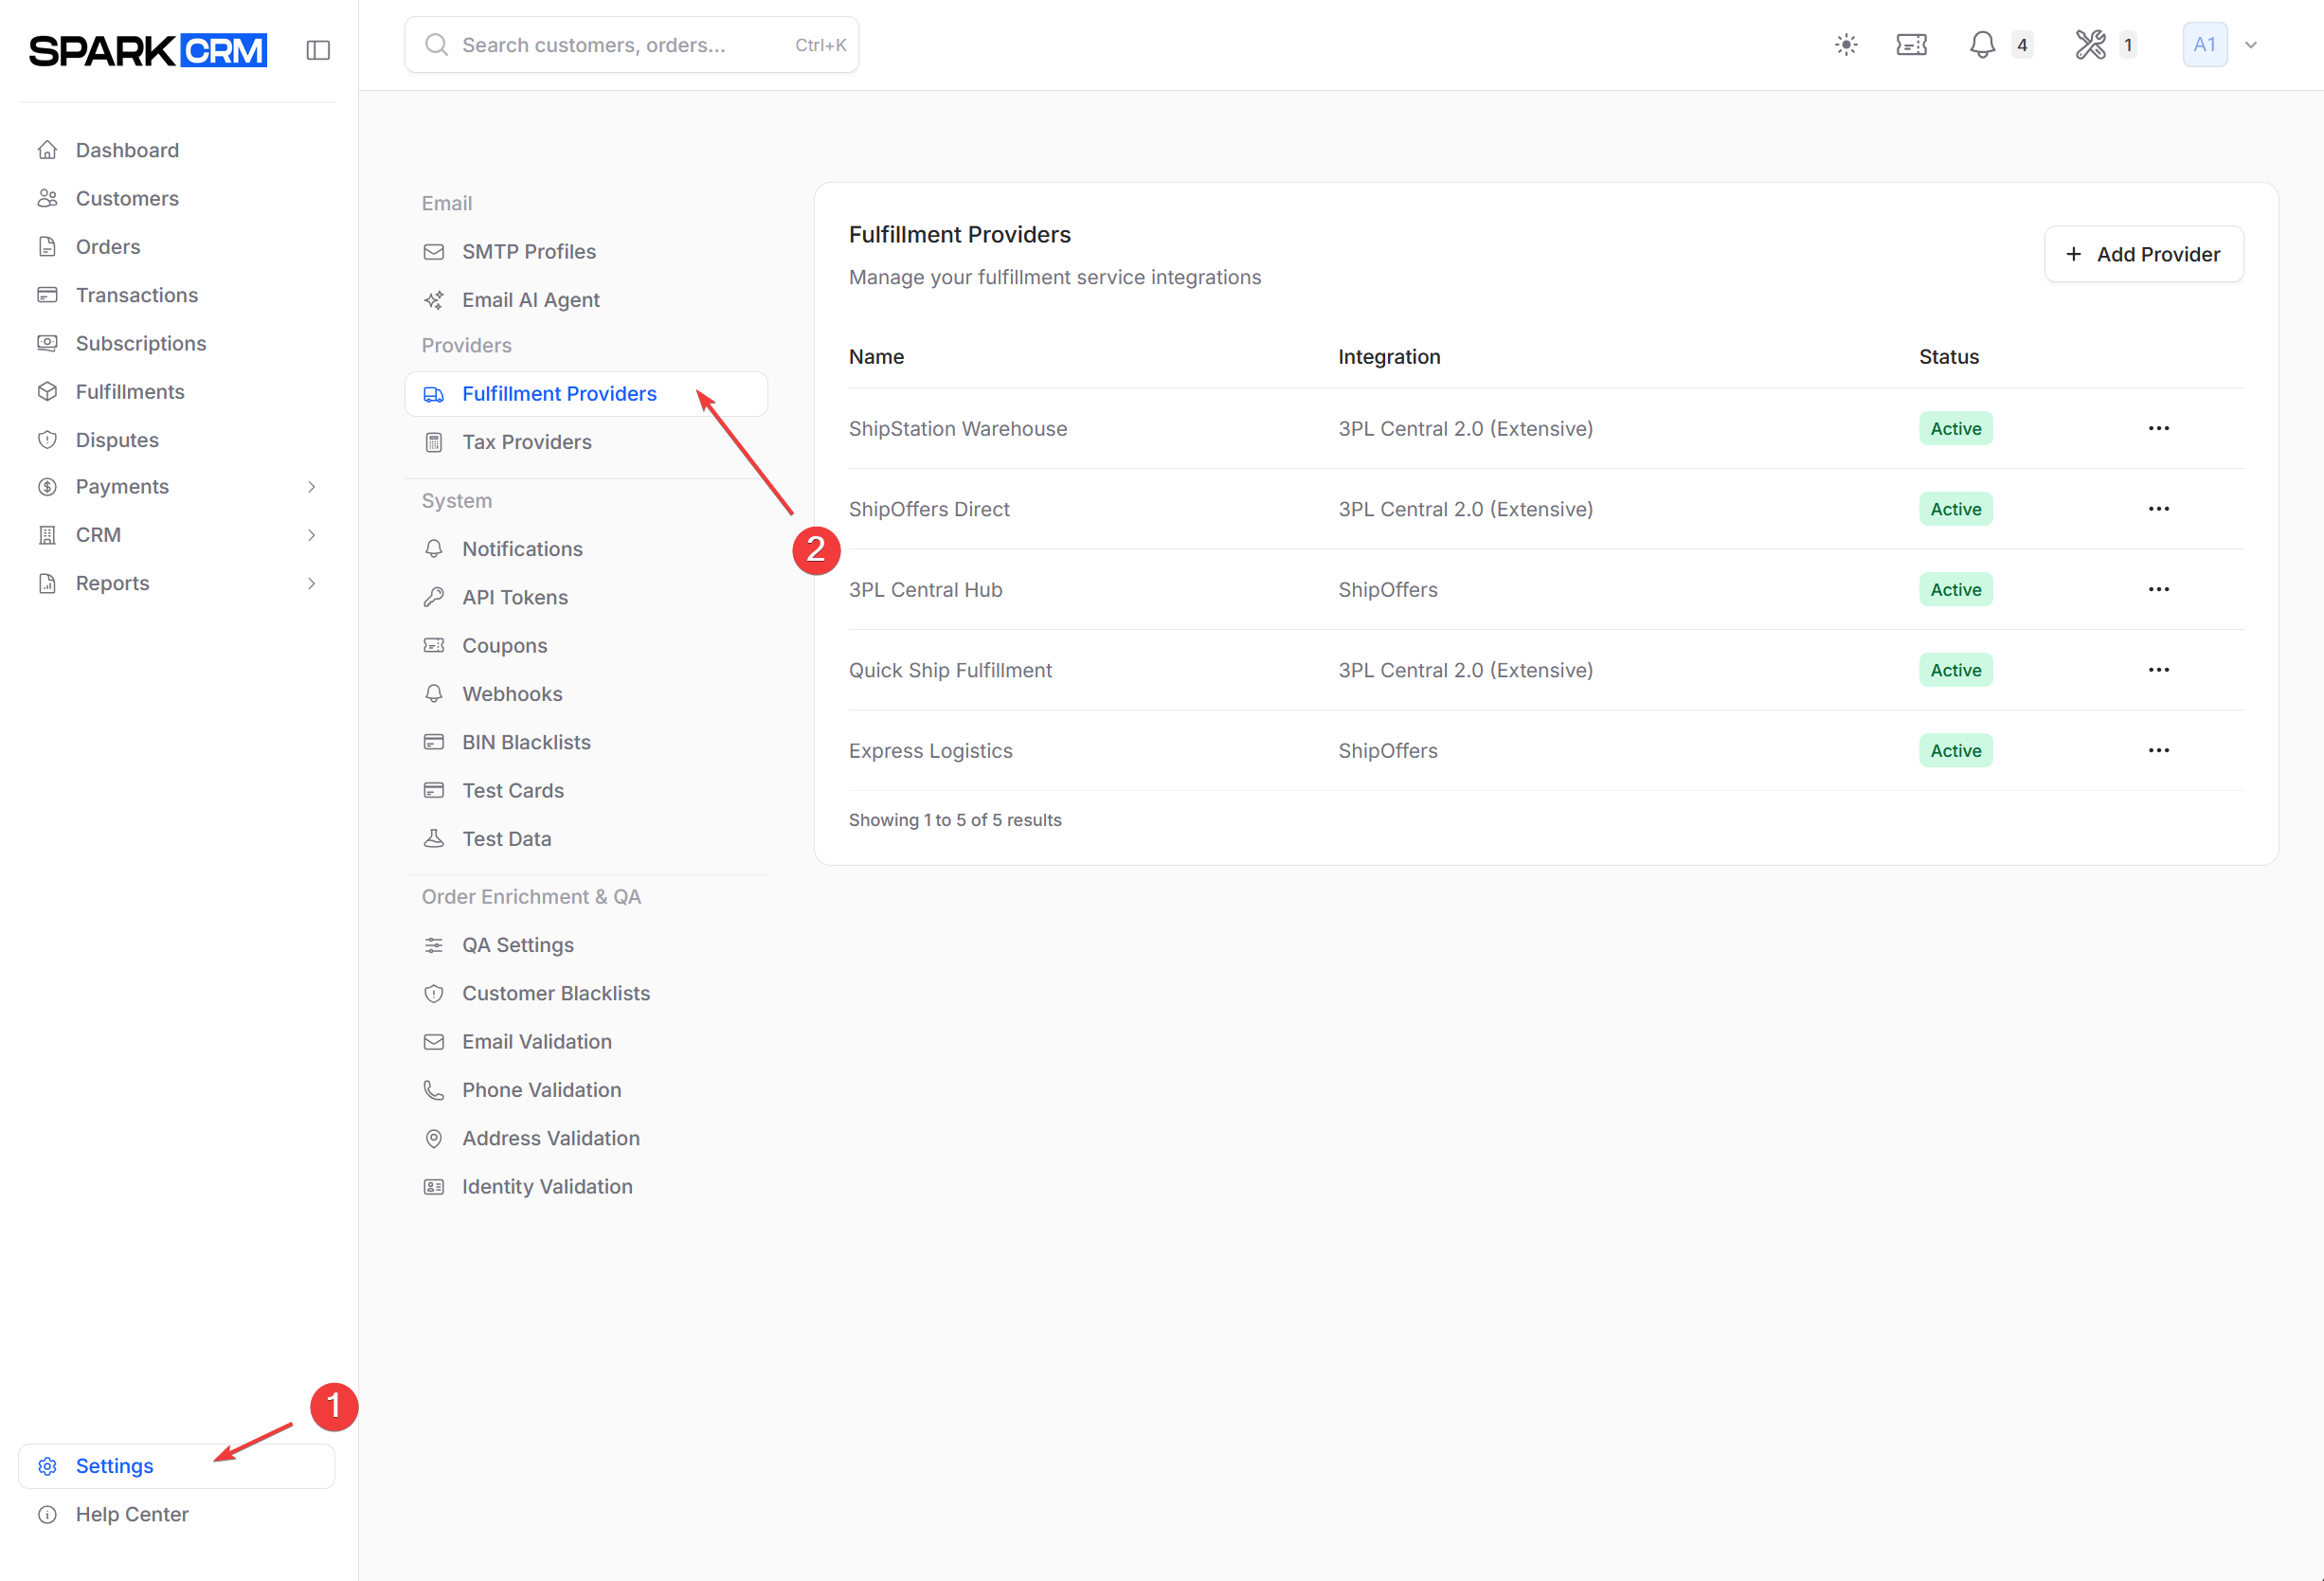This screenshot has height=1581, width=2324.
Task: Click the API Tokens key icon
Action: (x=434, y=597)
